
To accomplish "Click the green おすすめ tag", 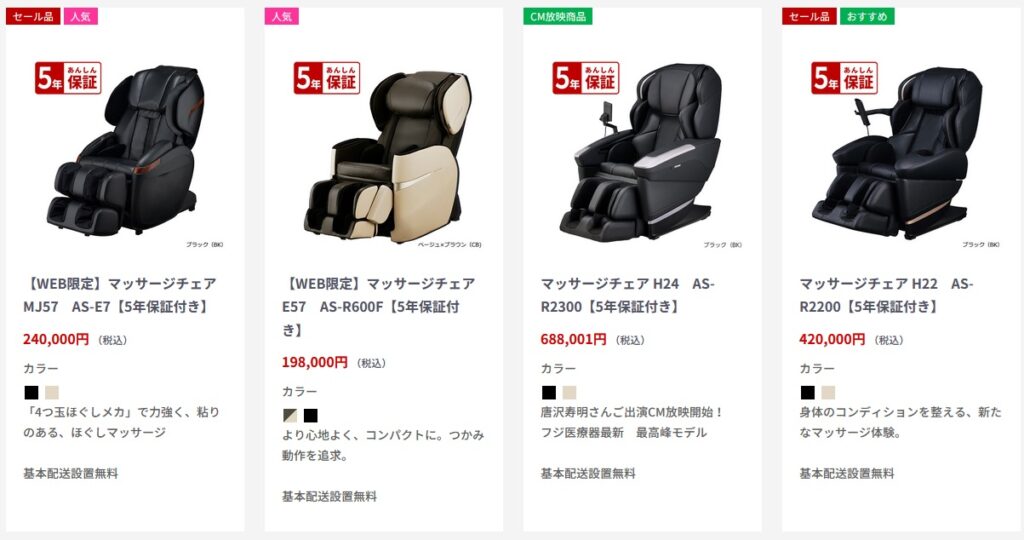I will (867, 16).
